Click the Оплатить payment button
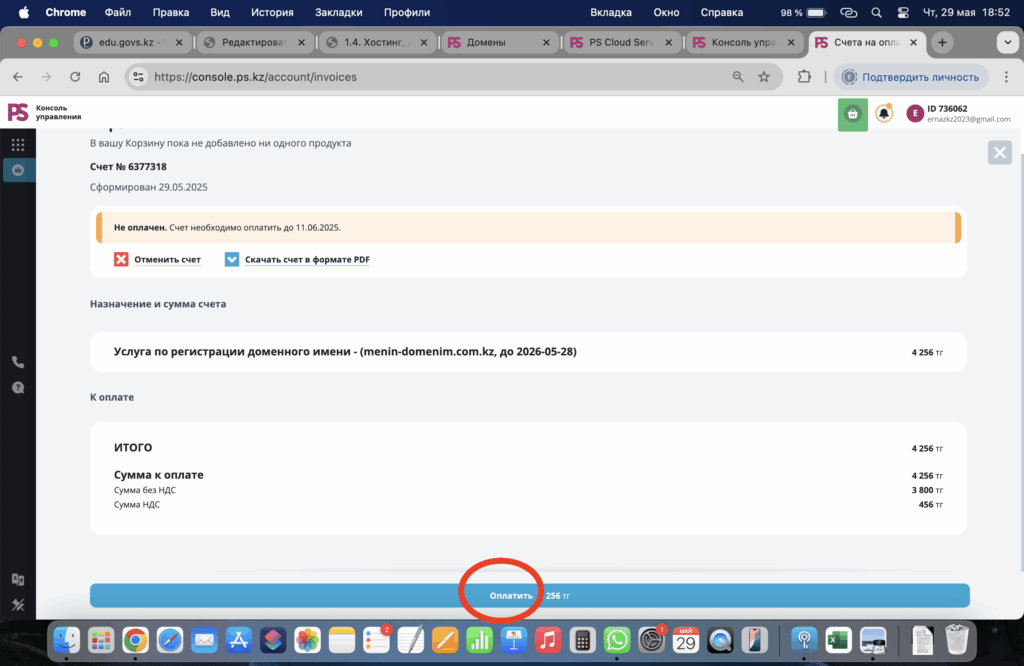Image resolution: width=1024 pixels, height=666 pixels. pyautogui.click(x=529, y=595)
